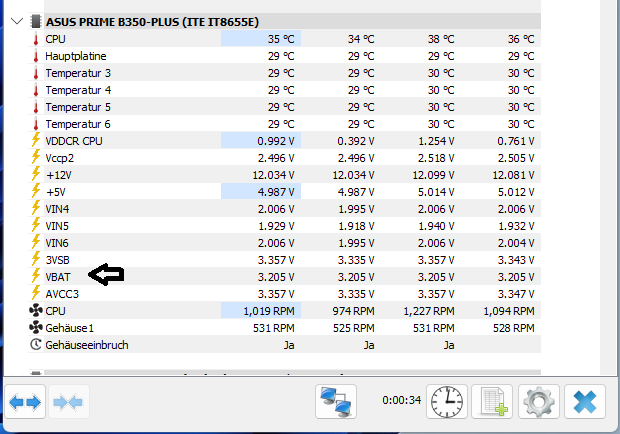This screenshot has height=434, width=620.
Task: Select the Vccp2 row label
Action: (x=60, y=158)
